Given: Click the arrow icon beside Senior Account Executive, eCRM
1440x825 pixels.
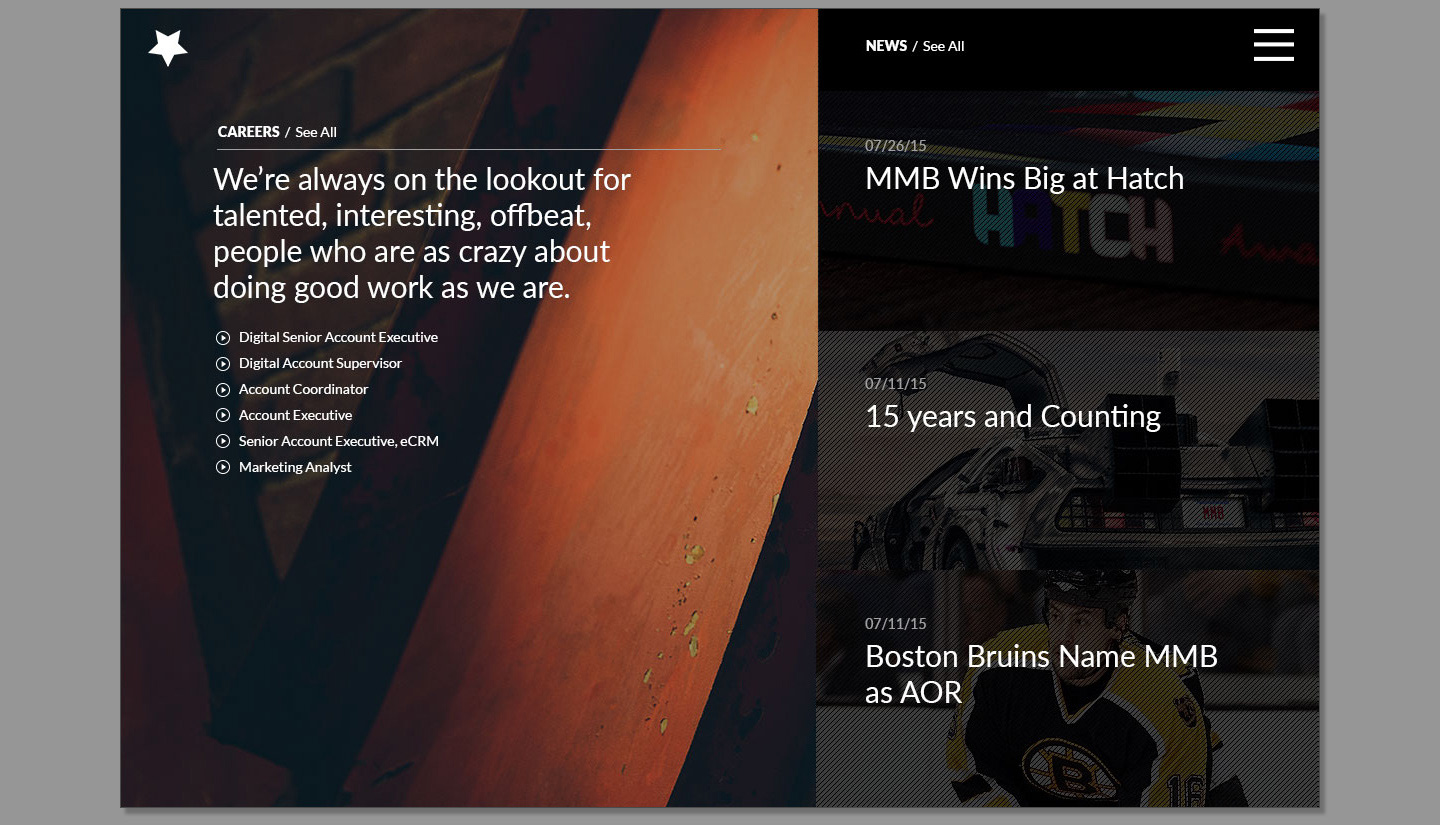Looking at the screenshot, I should click(223, 442).
